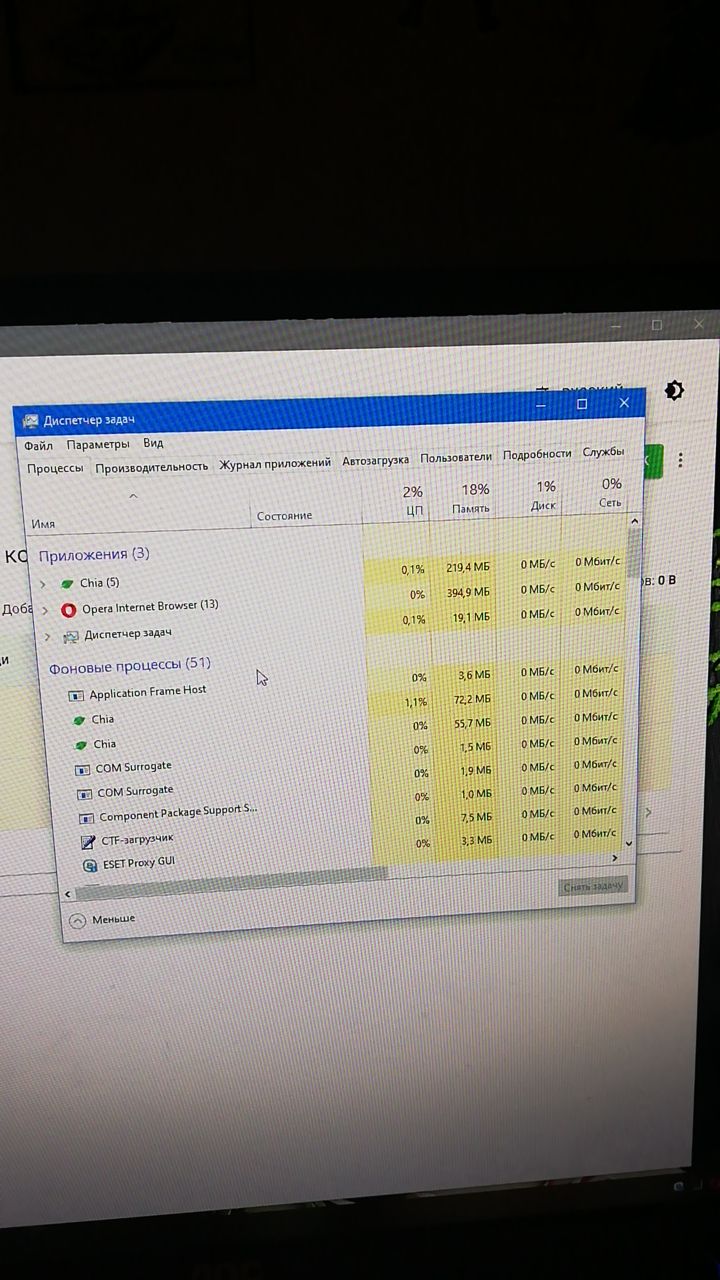The image size is (720, 1280).
Task: Expand the Opera Internet Browser (13) group
Action: click(45, 609)
